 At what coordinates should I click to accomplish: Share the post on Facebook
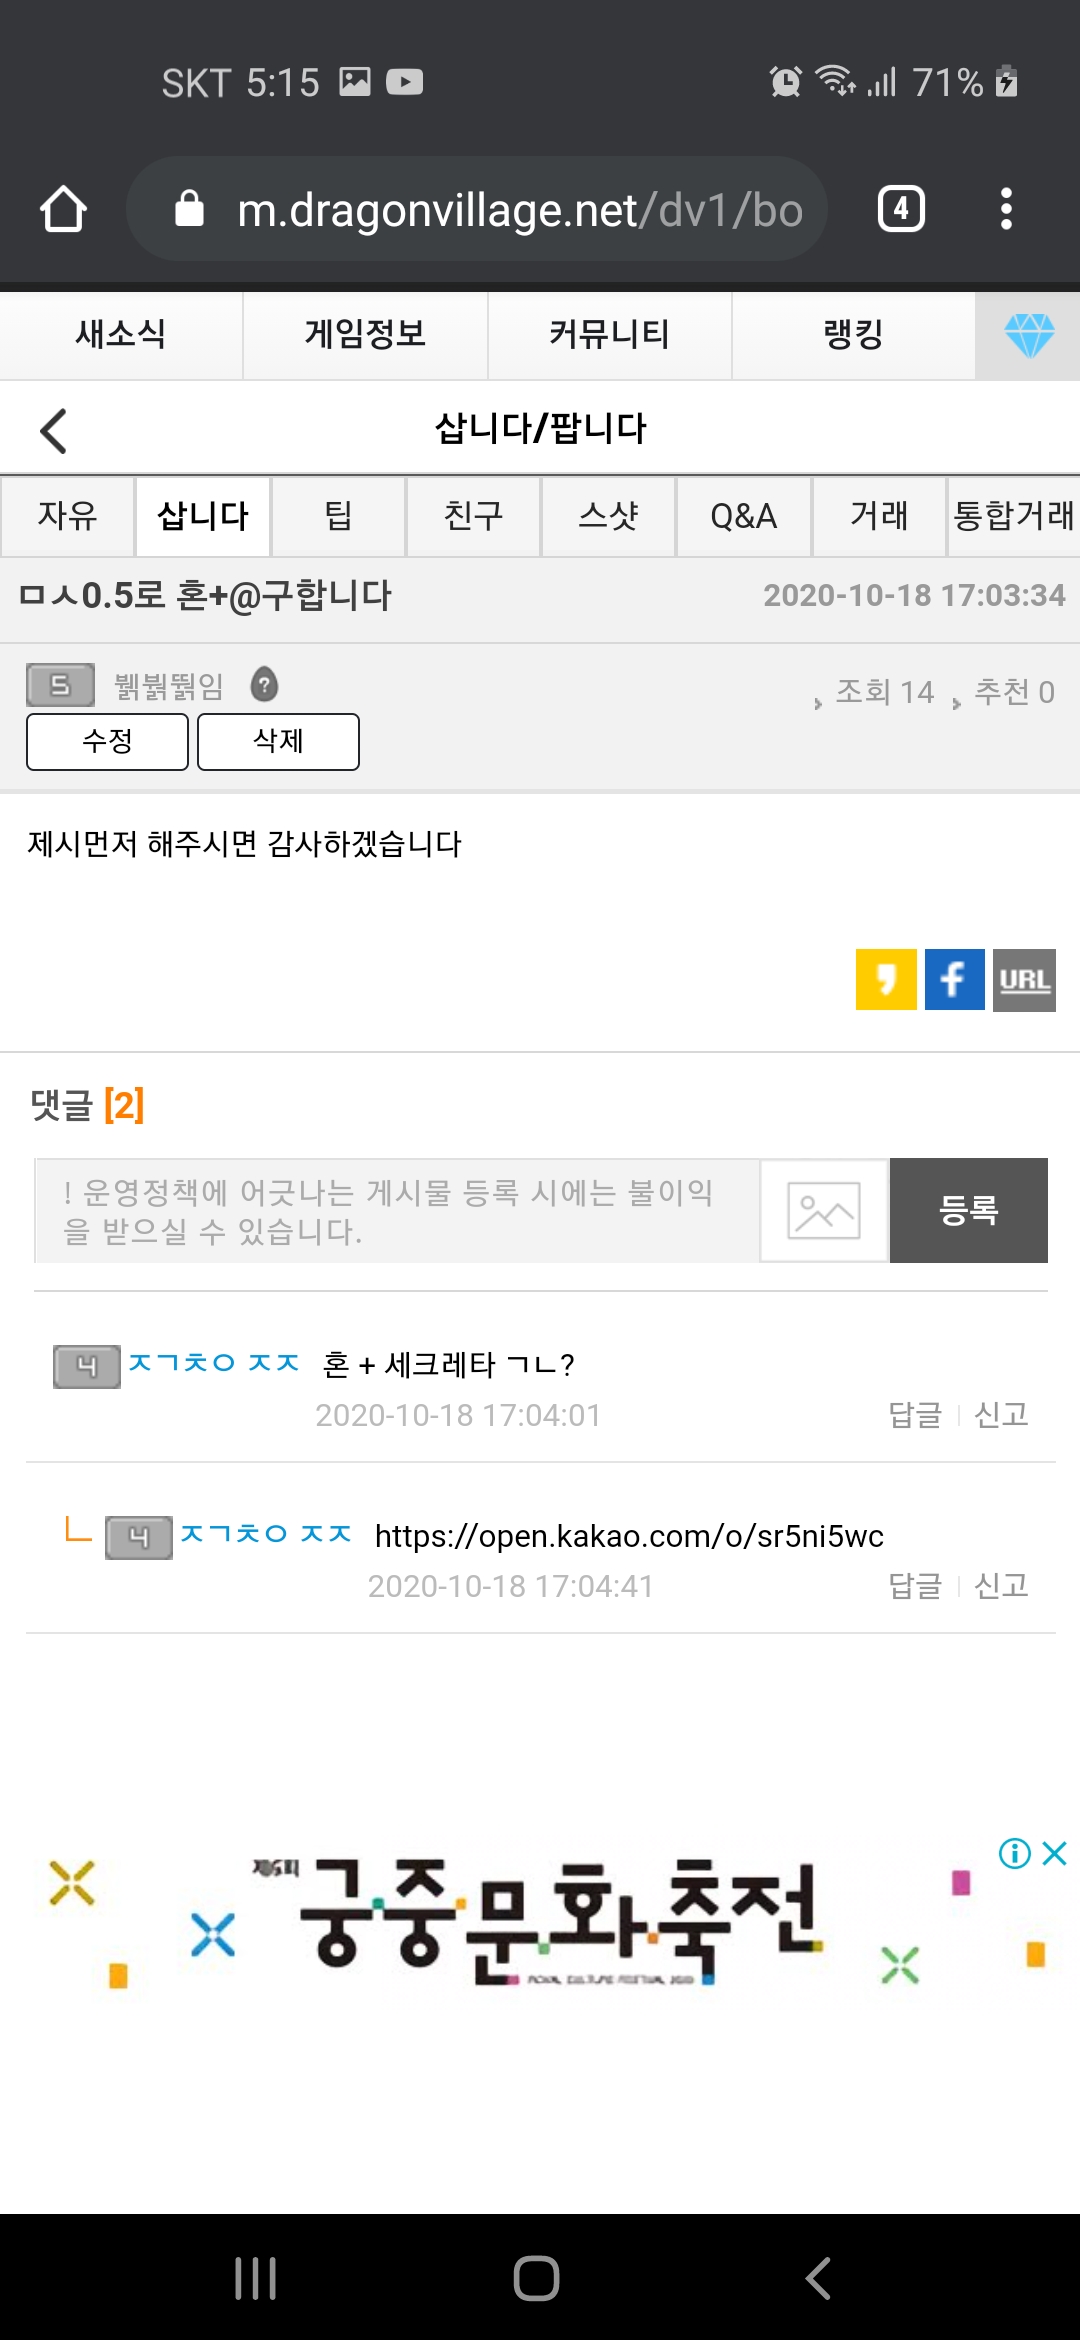coord(954,979)
